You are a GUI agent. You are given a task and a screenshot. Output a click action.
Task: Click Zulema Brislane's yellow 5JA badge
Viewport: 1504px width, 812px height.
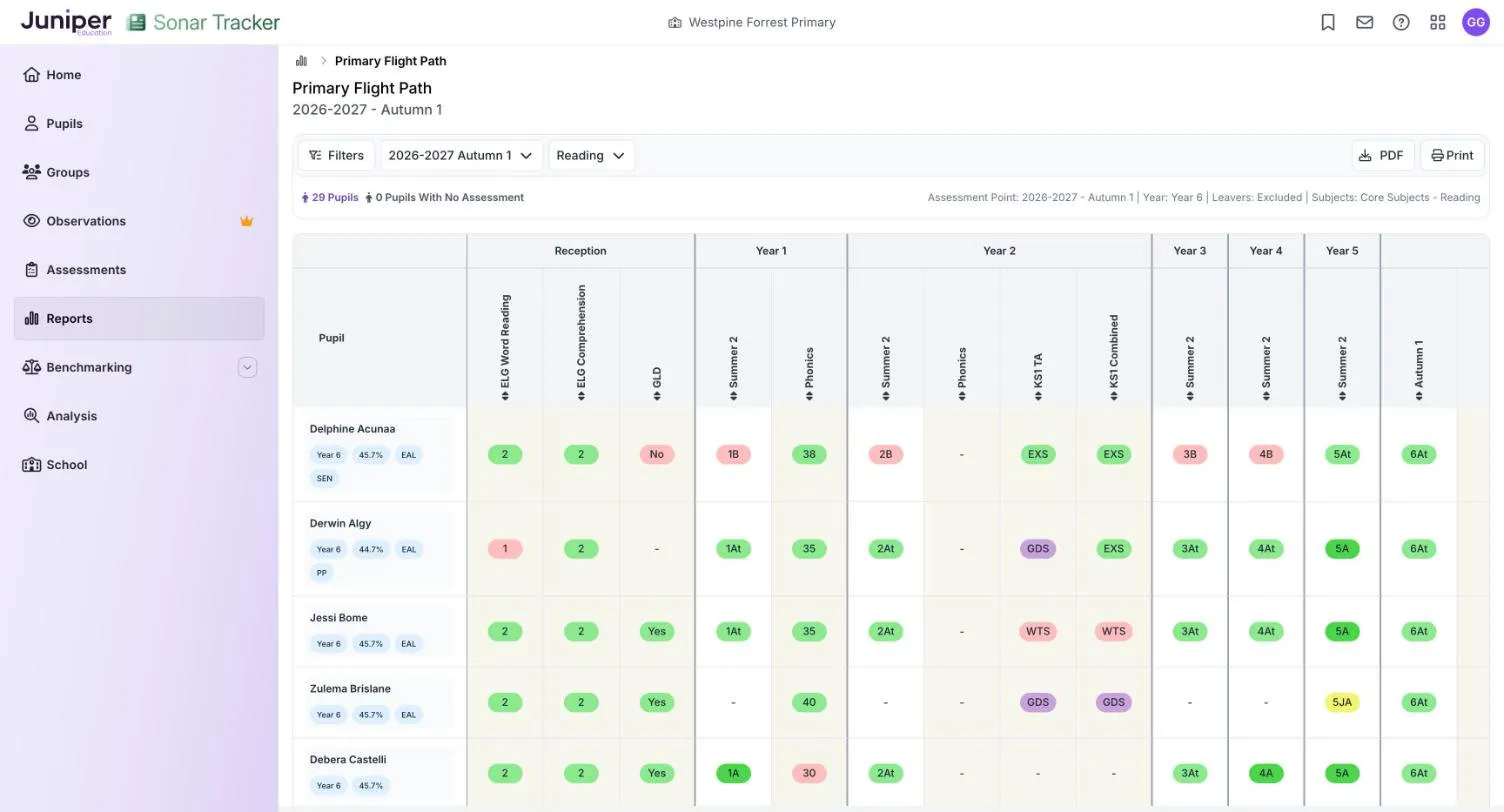1342,702
